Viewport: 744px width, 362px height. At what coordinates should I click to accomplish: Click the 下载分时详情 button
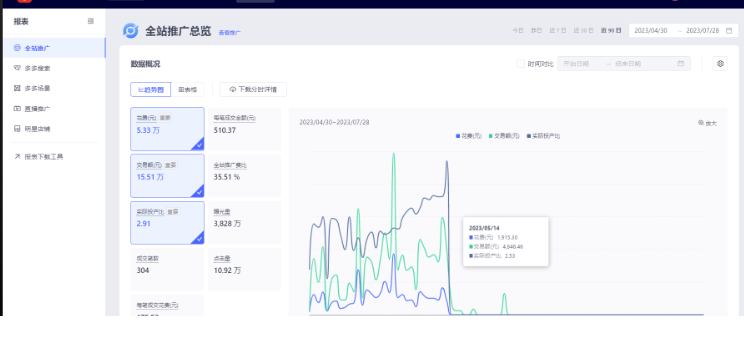click(x=253, y=89)
